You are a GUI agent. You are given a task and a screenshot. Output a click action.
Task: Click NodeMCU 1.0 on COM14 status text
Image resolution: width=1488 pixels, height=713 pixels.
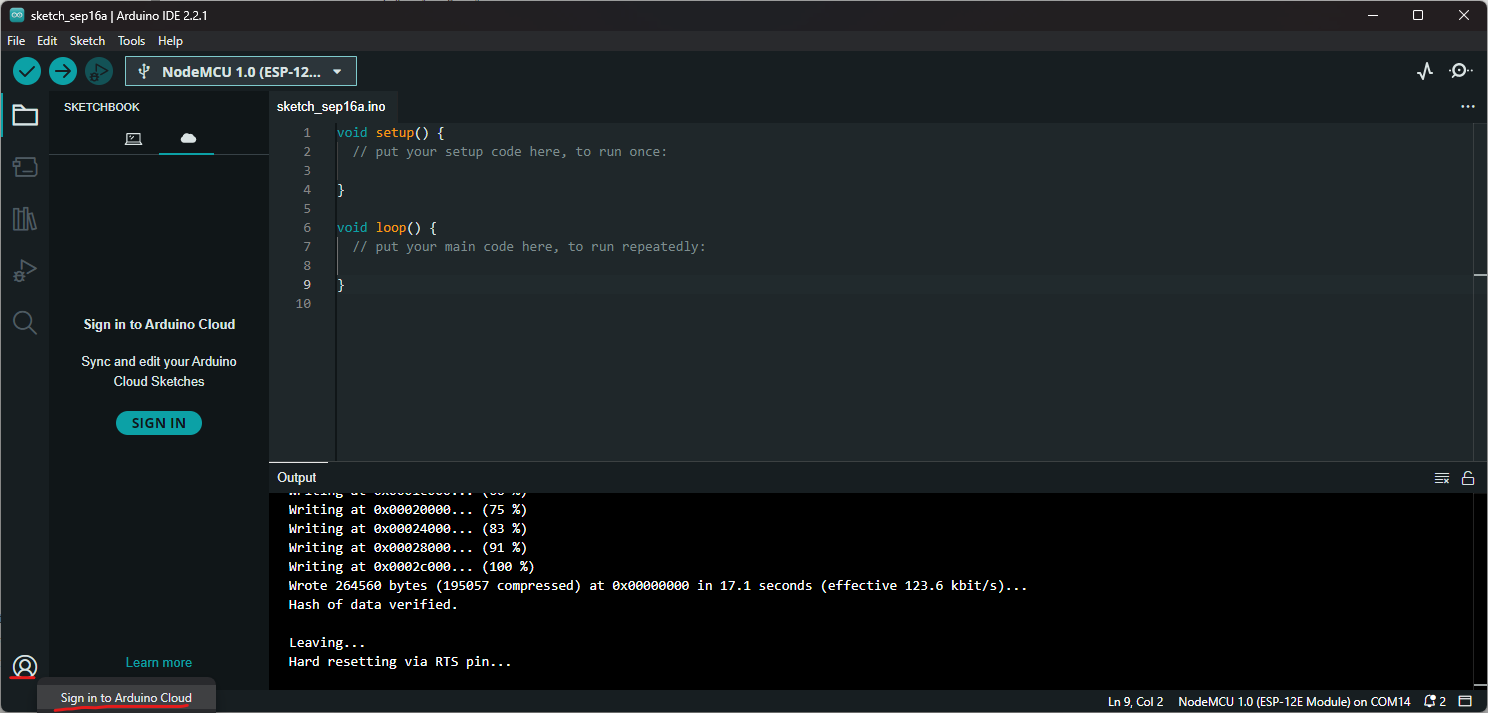pos(1294,701)
